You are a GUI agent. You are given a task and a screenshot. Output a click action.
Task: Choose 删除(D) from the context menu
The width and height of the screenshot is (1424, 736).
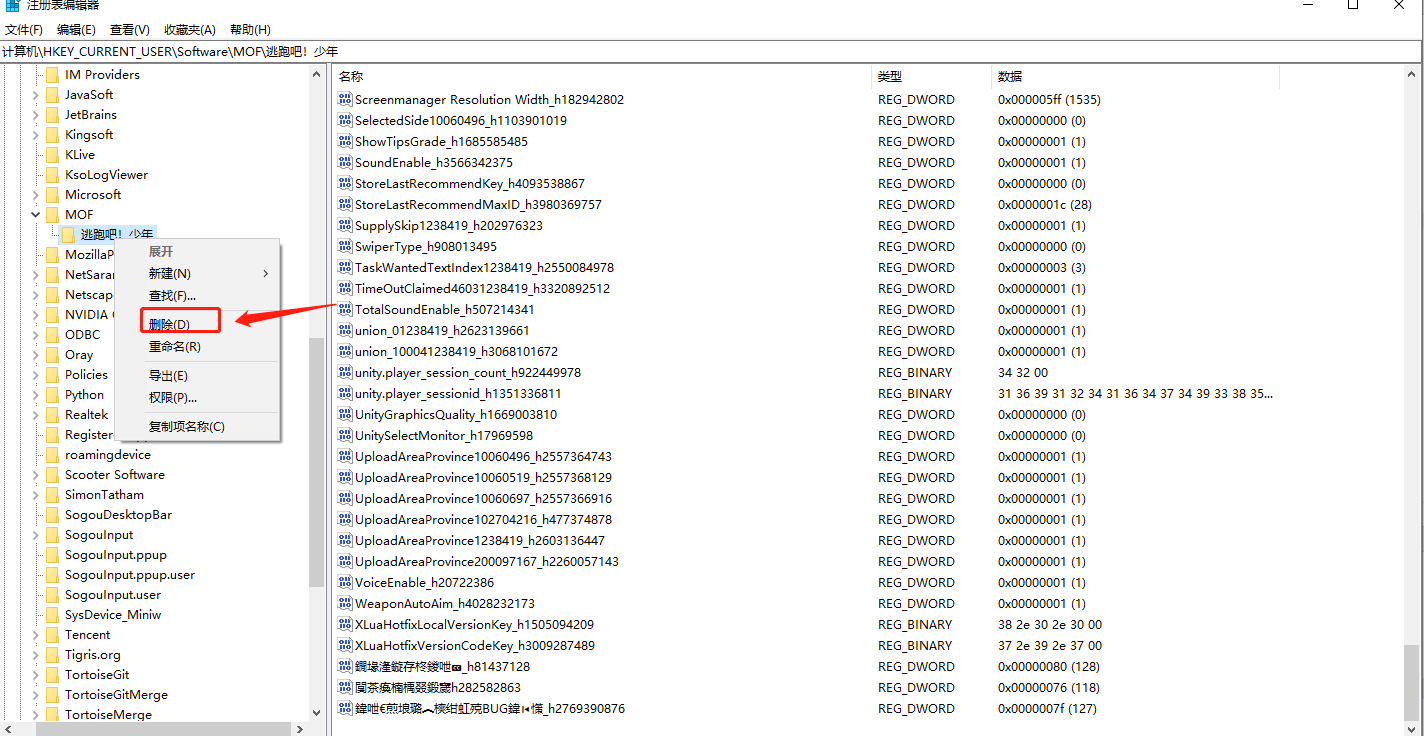pyautogui.click(x=169, y=324)
